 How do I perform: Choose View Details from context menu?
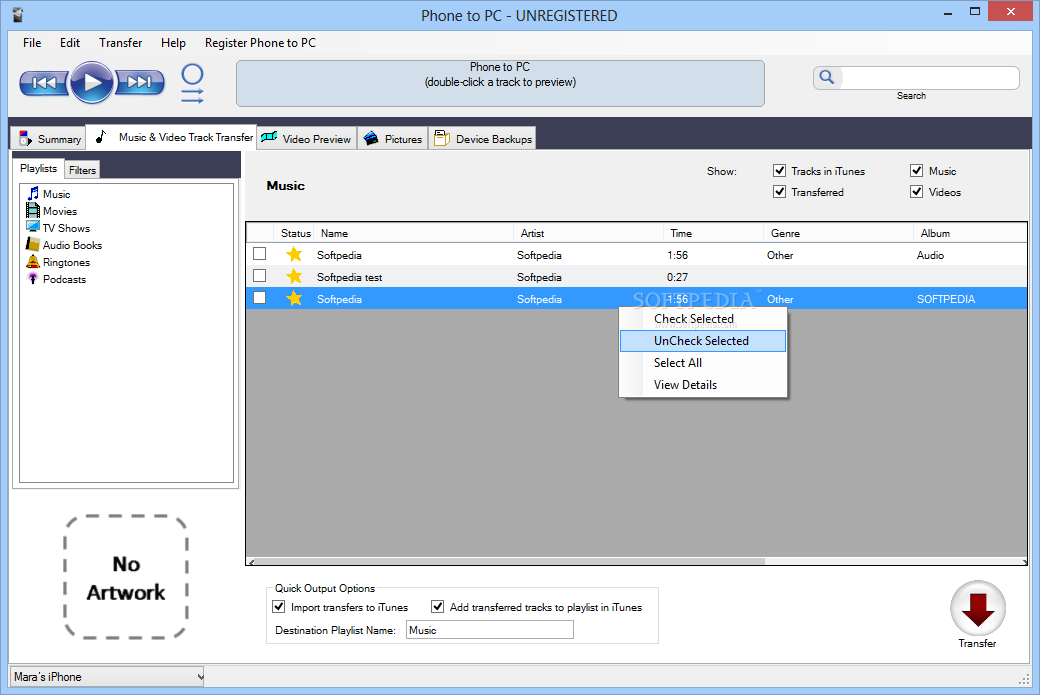click(703, 385)
